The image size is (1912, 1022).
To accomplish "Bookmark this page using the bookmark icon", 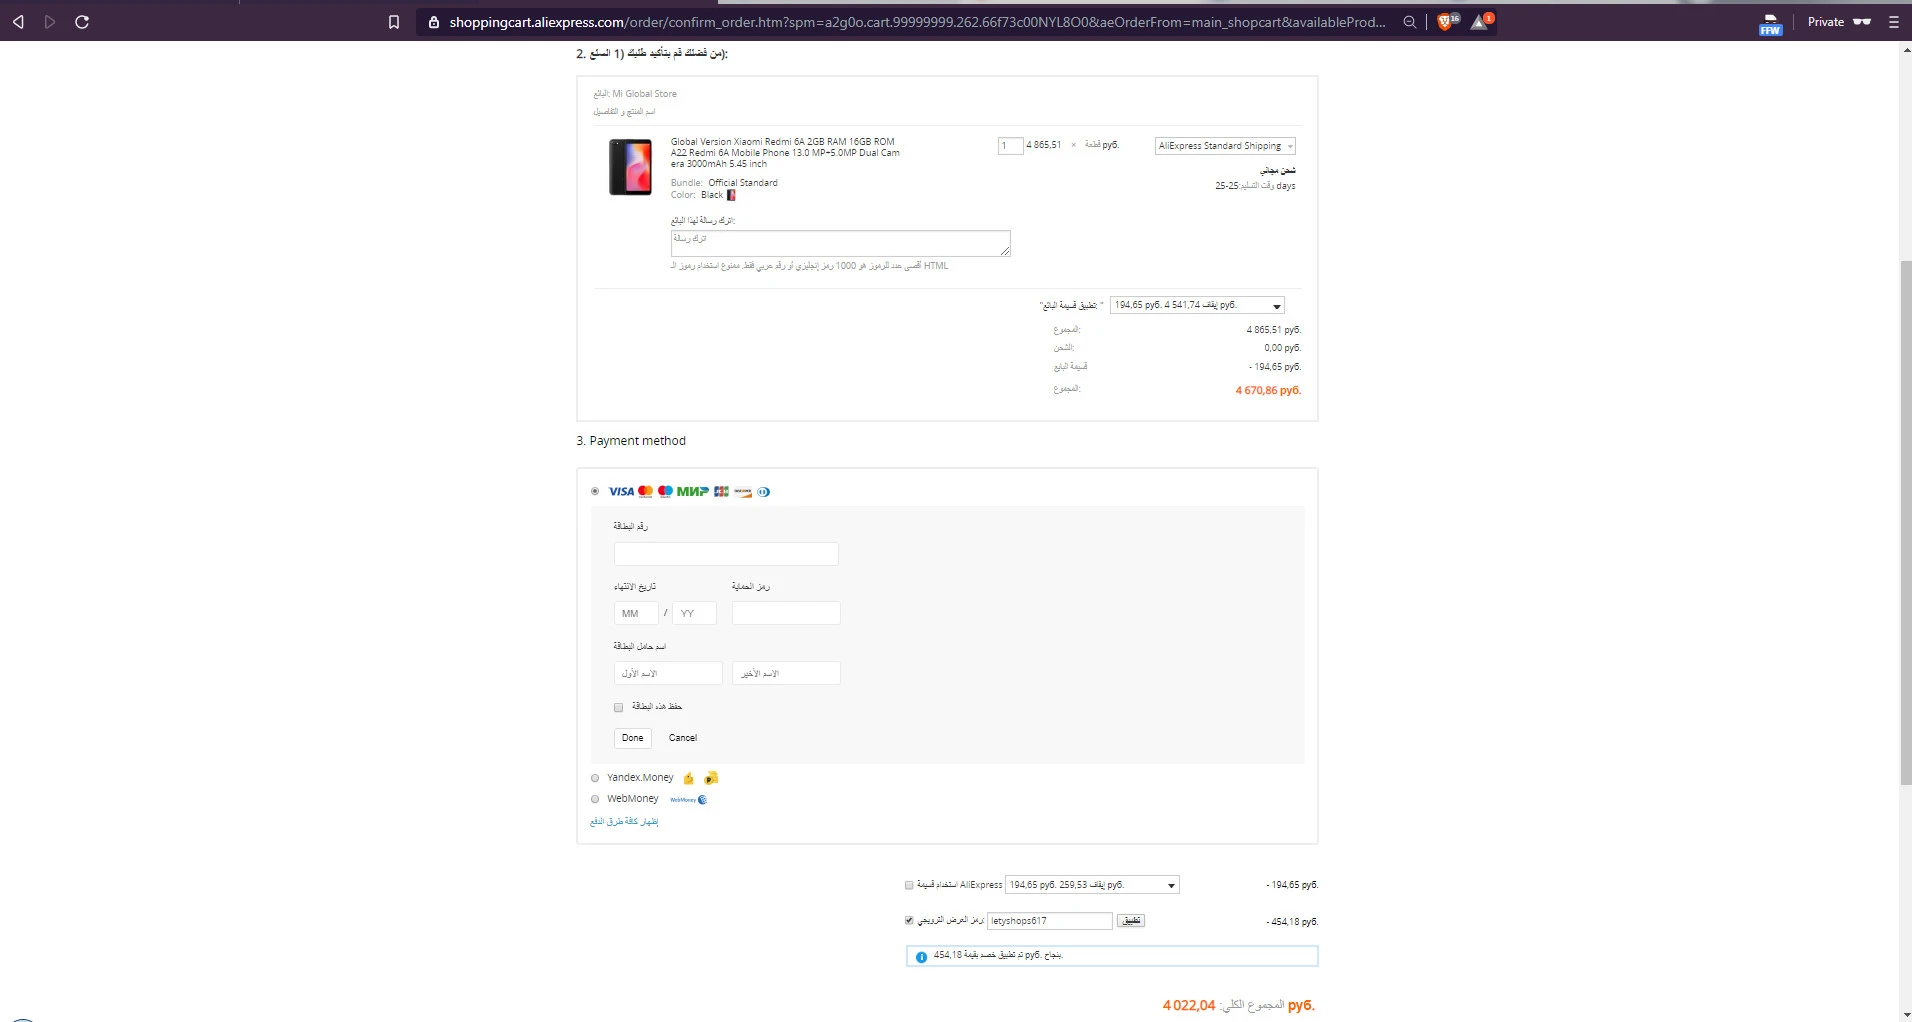I will tap(394, 22).
